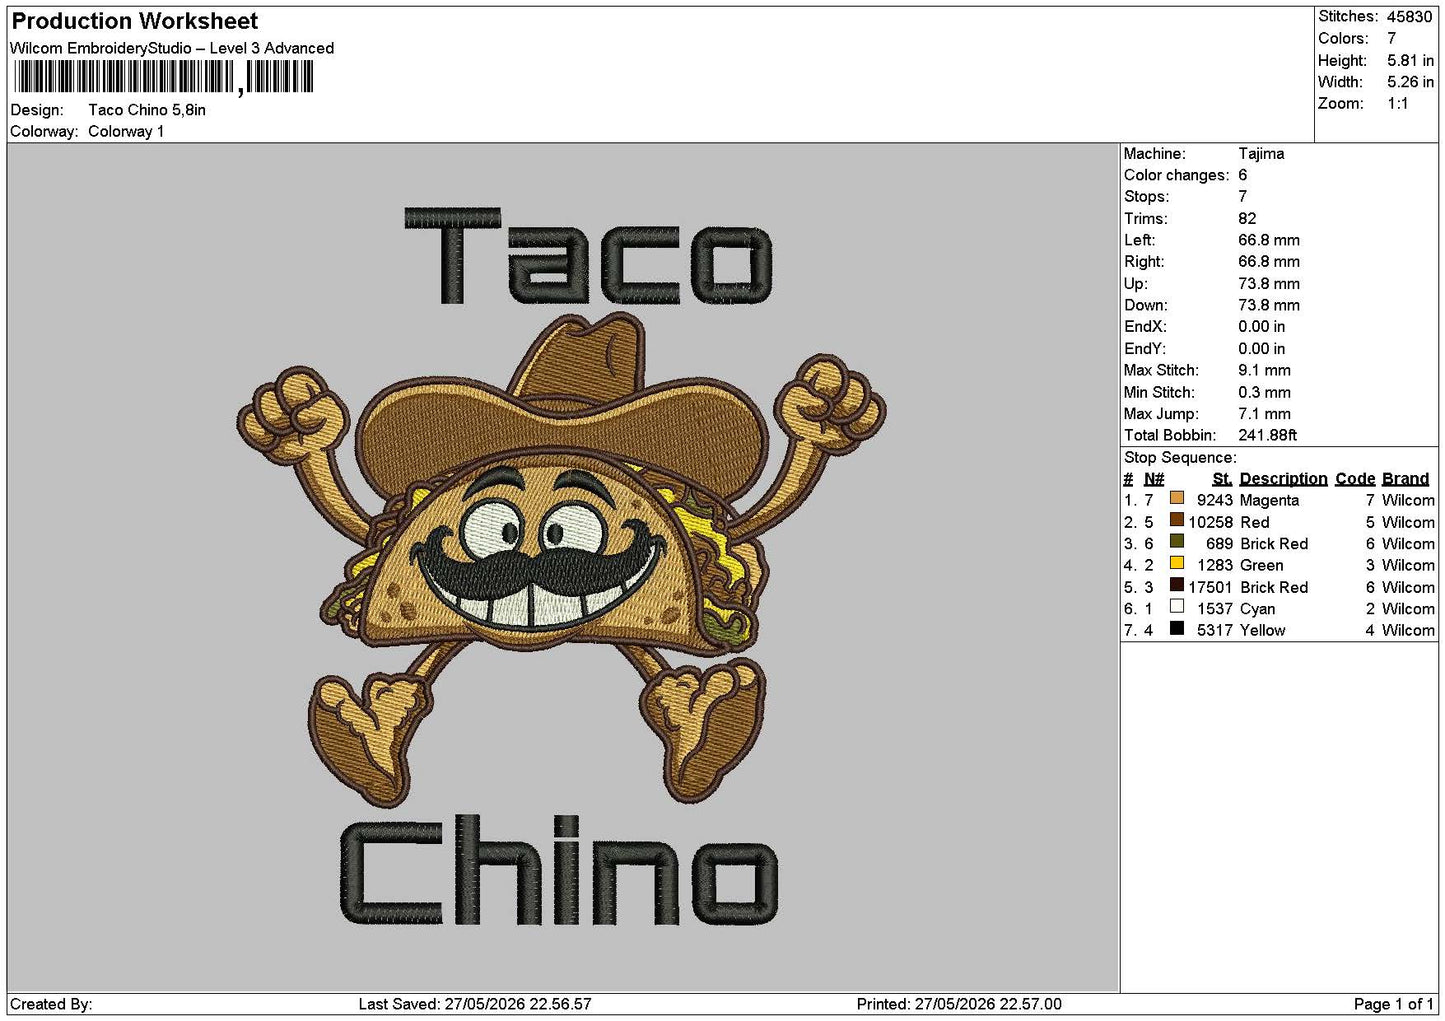
Task: Click the Green (yellow) thread color swatch
Action: tap(1177, 563)
